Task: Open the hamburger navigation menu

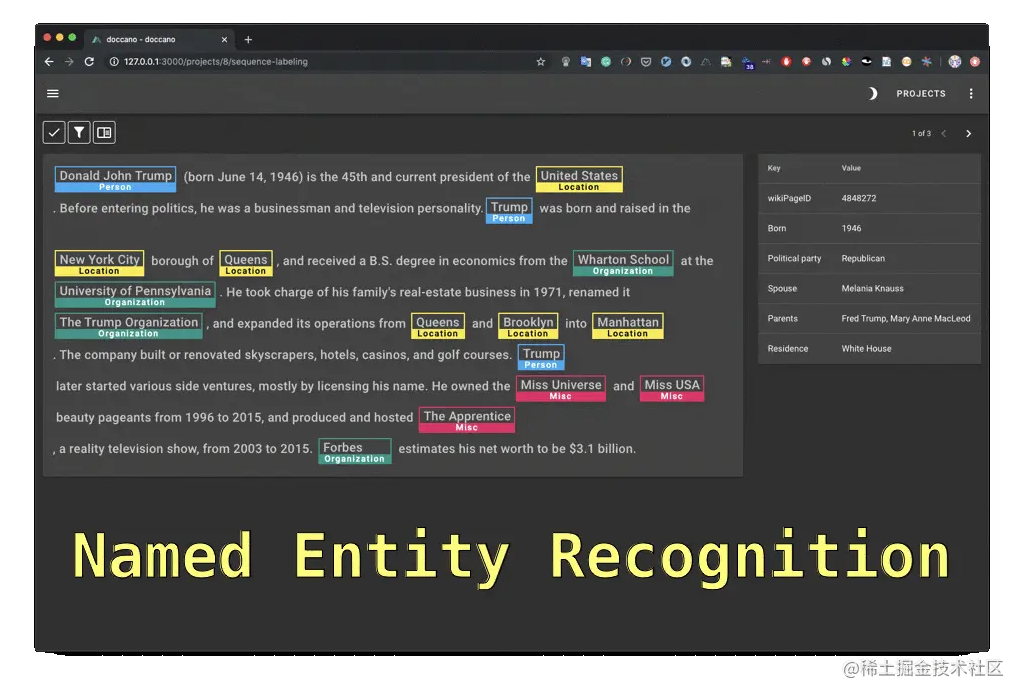Action: (53, 93)
